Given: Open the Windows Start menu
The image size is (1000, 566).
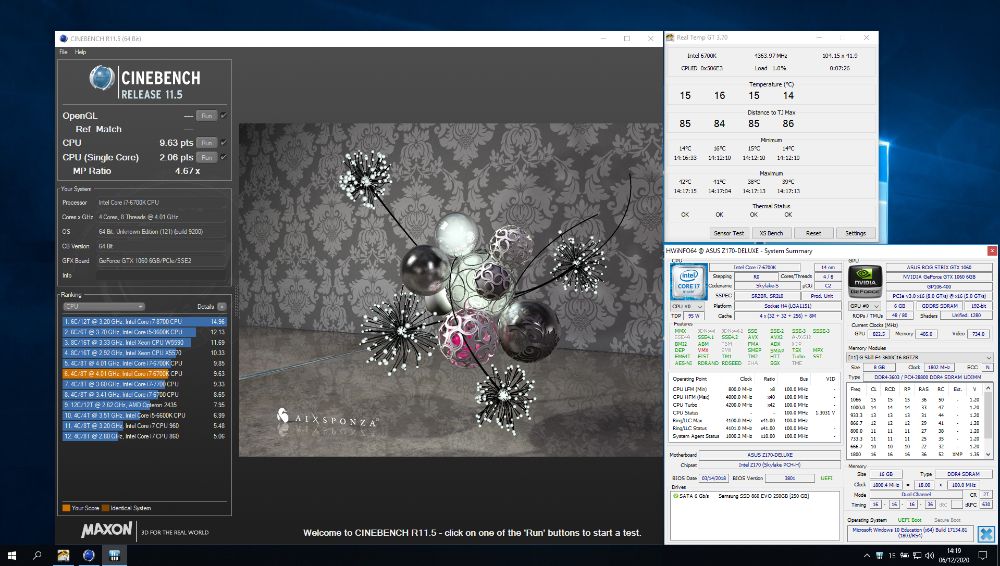Looking at the screenshot, I should [x=11, y=556].
